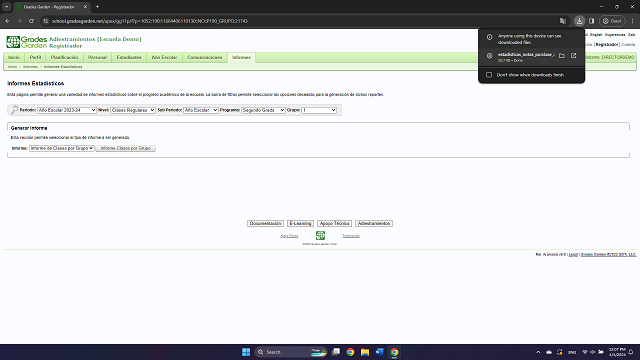
Task: Click the Inicio breadcrumb link
Action: [12, 67]
